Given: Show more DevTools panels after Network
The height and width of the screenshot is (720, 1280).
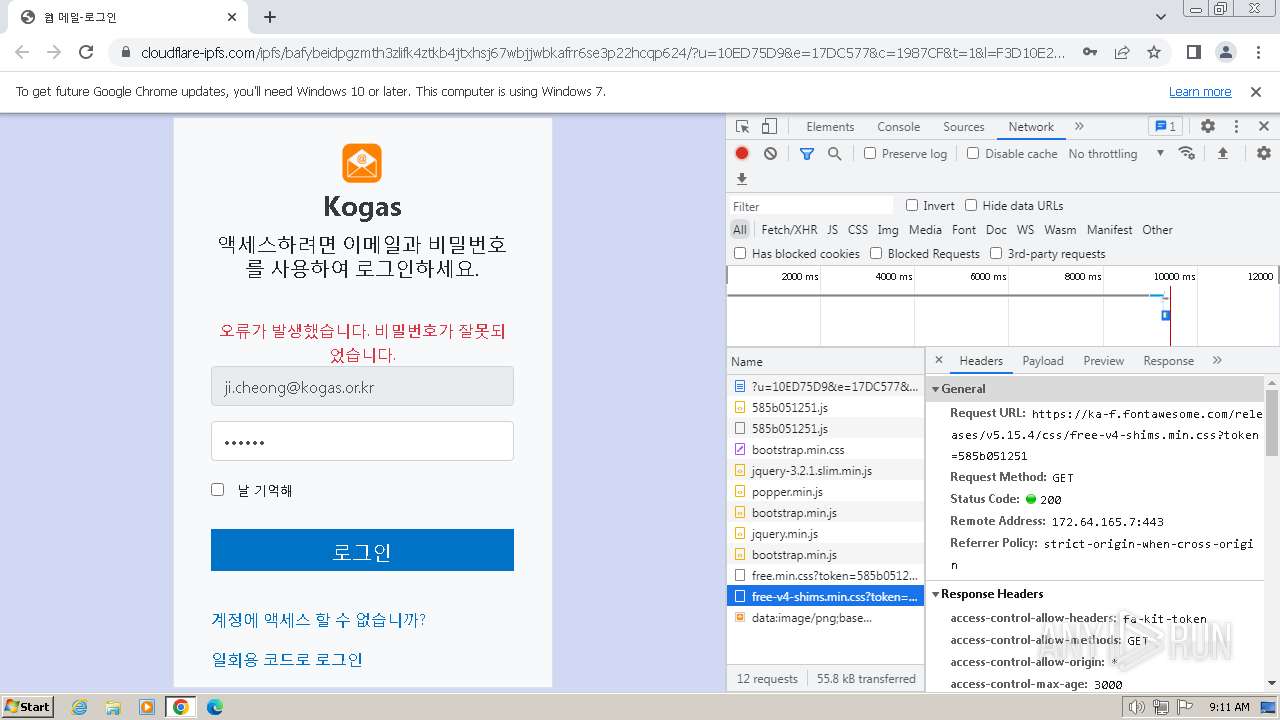Looking at the screenshot, I should point(1079,127).
